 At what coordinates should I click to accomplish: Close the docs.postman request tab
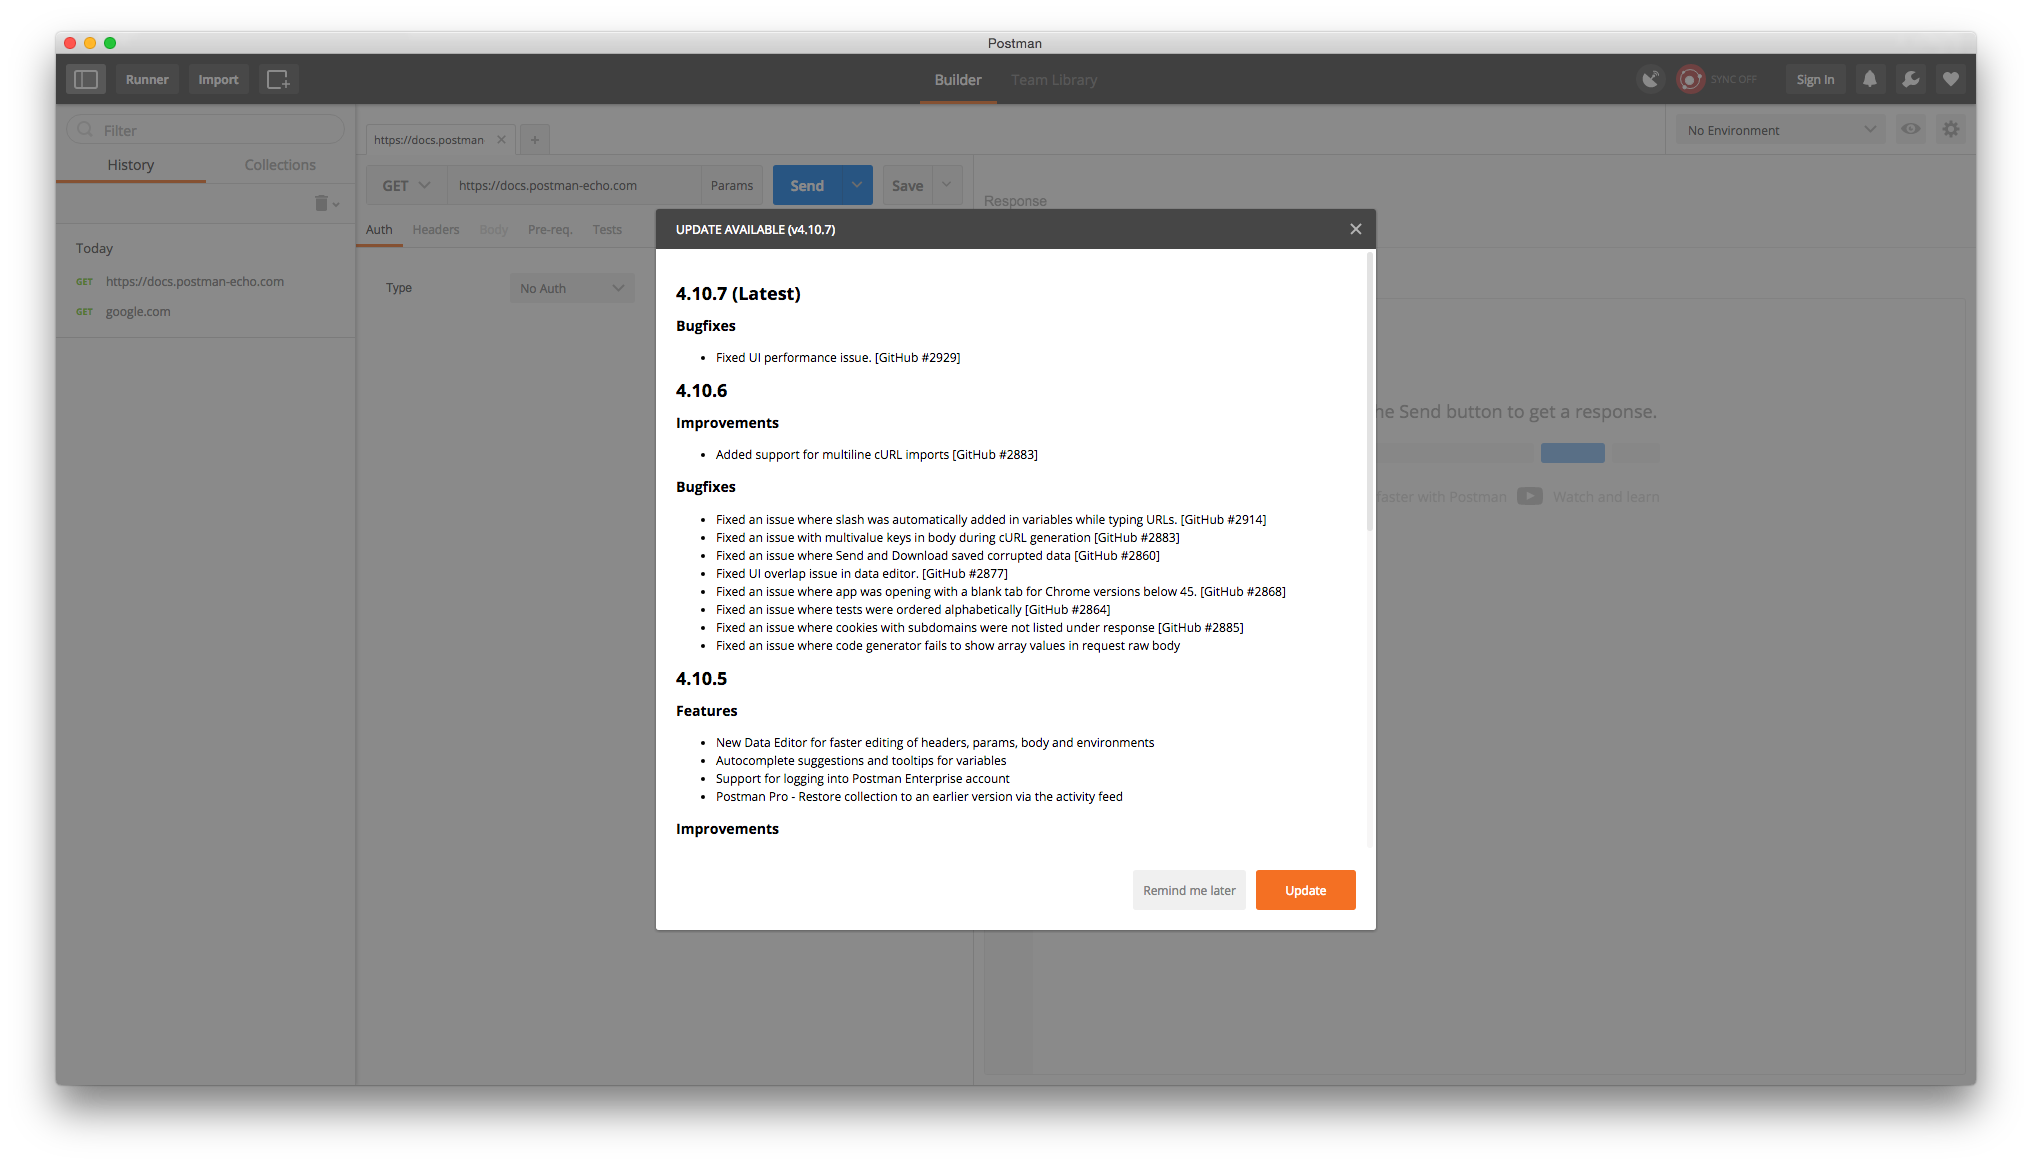501,139
